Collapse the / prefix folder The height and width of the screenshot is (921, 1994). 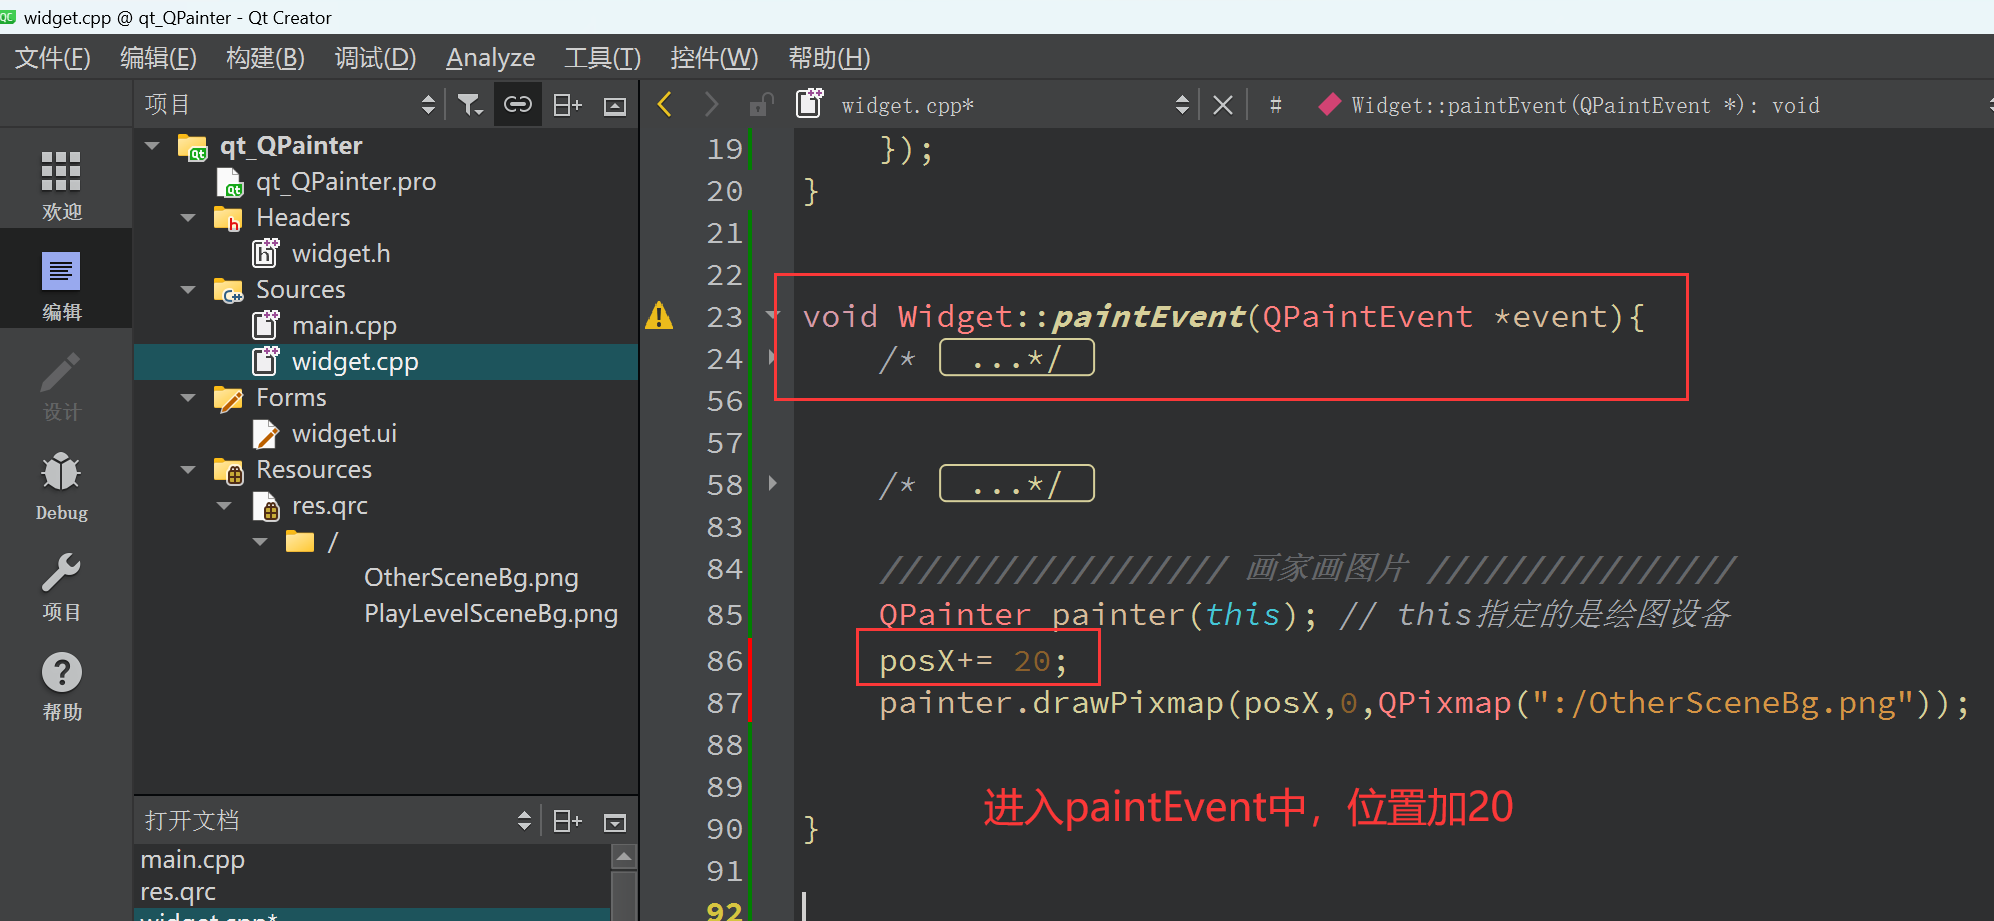pyautogui.click(x=261, y=542)
